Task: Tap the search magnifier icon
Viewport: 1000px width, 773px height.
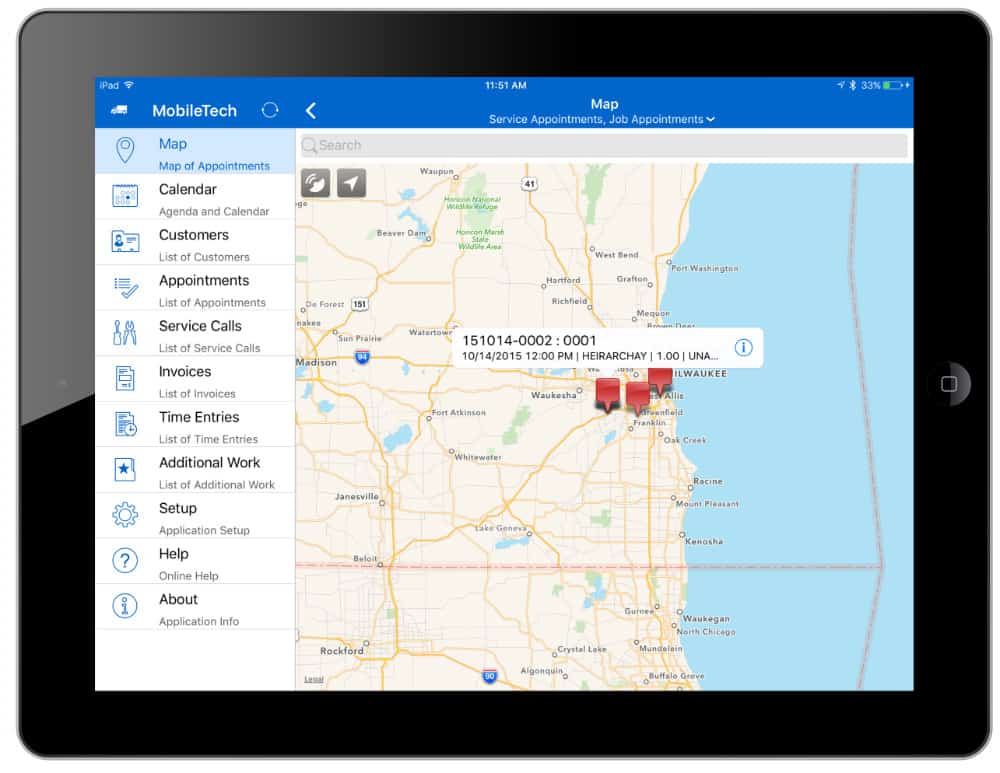Action: point(309,145)
